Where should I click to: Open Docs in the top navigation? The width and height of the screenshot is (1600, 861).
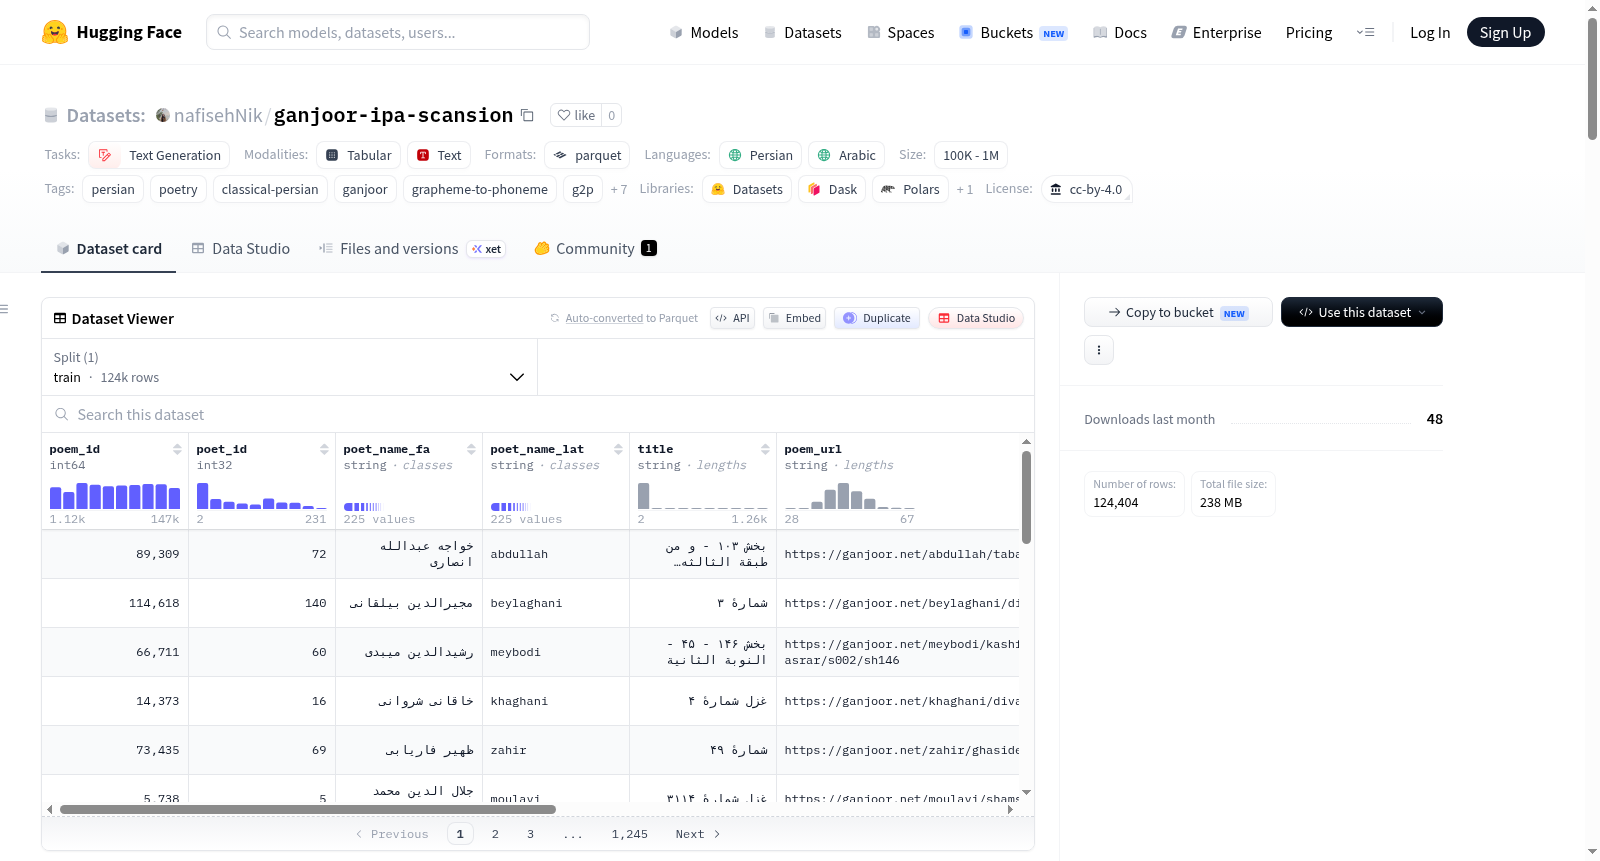(1119, 32)
